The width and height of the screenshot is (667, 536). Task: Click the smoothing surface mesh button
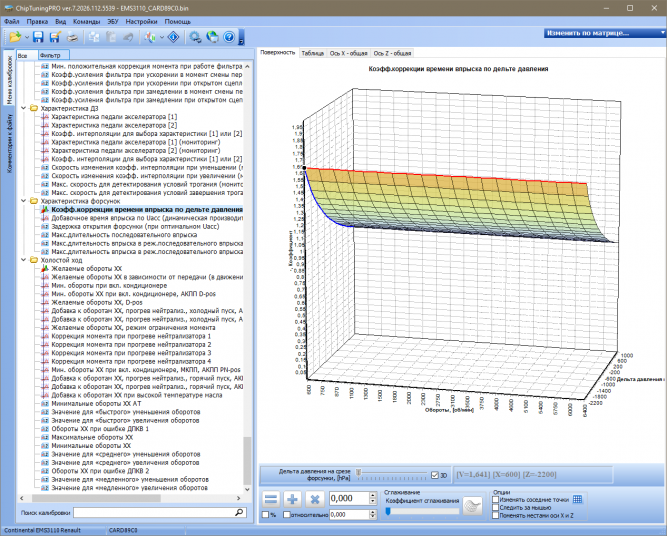pyautogui.click(x=473, y=506)
